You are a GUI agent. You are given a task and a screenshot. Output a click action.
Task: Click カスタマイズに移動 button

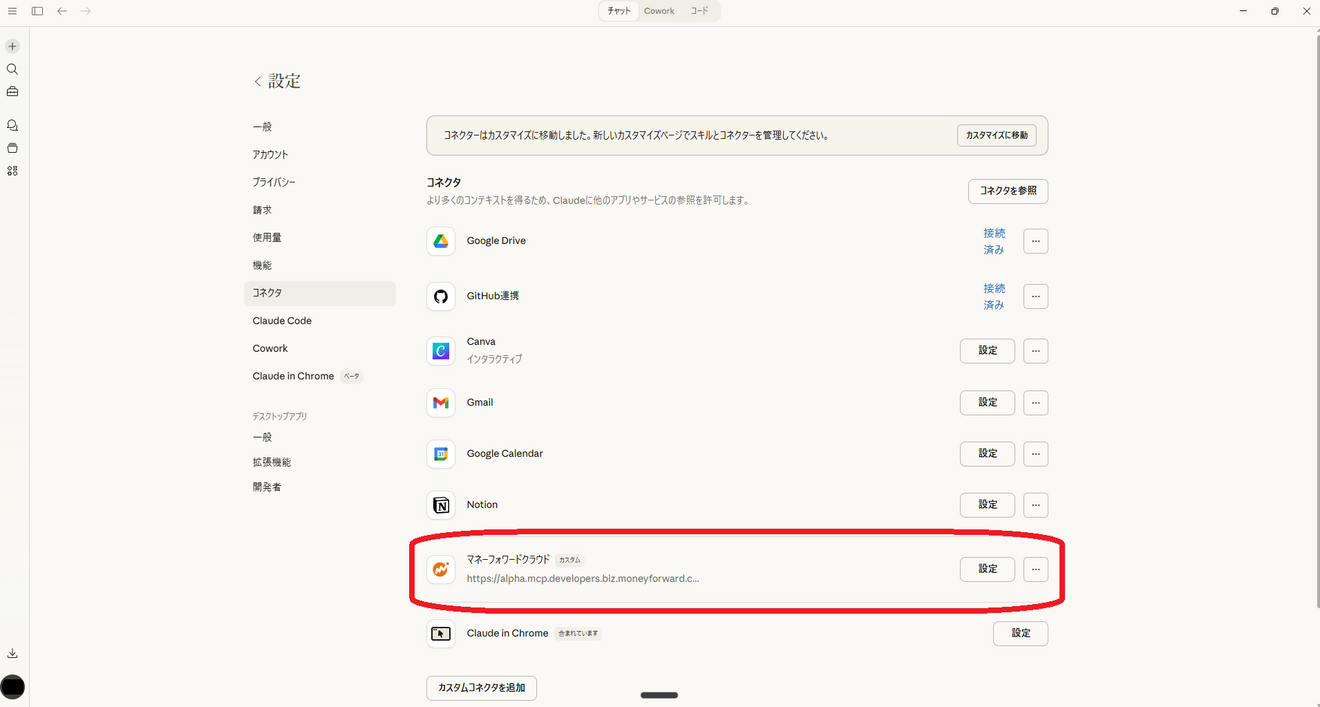tap(996, 135)
